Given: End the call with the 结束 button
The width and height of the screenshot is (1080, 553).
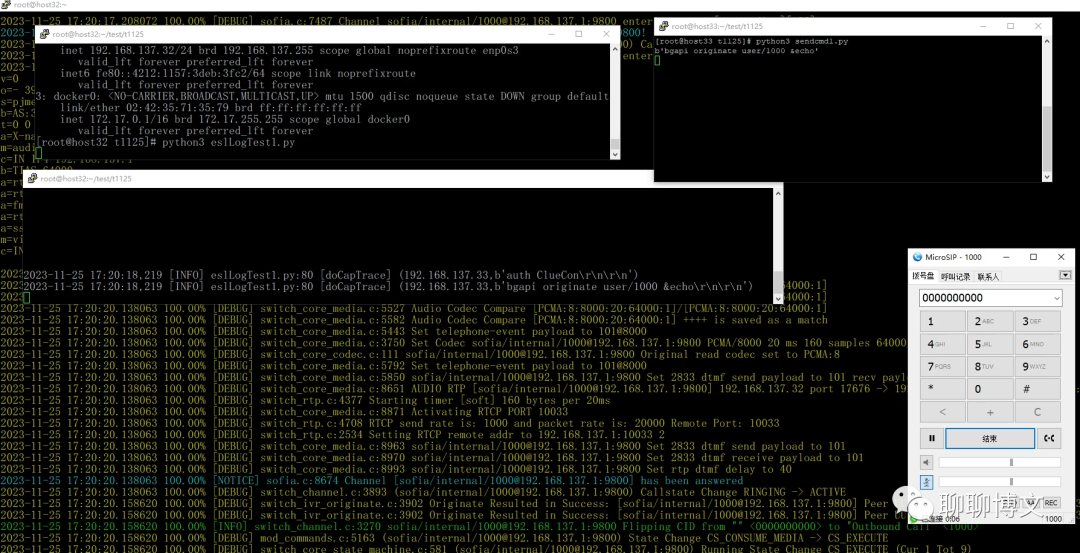Looking at the screenshot, I should click(x=990, y=438).
